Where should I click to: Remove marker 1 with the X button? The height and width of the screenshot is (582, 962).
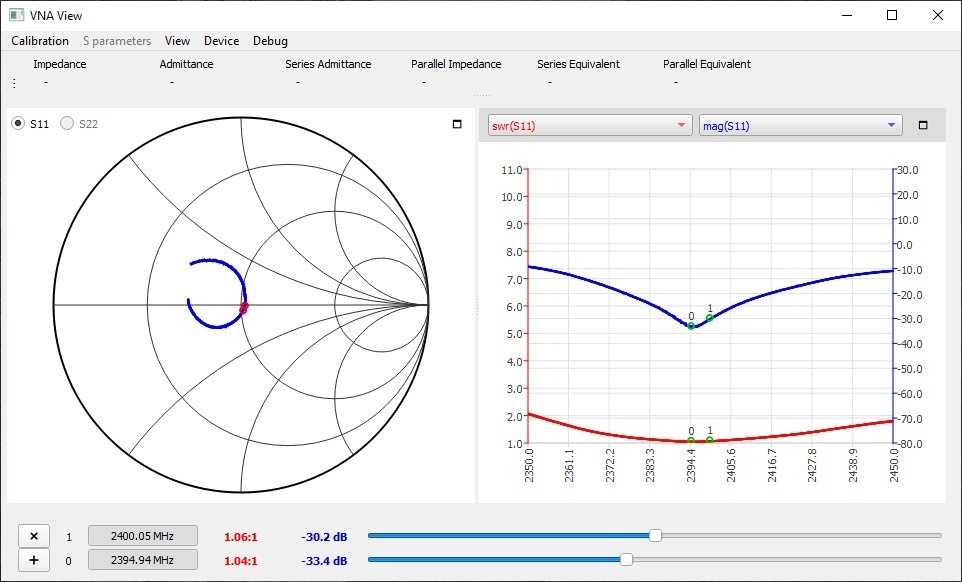tap(34, 536)
